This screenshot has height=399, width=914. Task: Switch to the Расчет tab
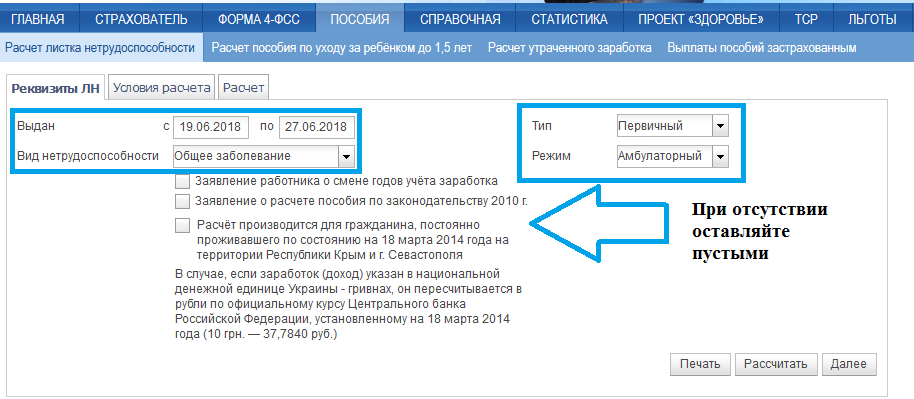coord(244,88)
